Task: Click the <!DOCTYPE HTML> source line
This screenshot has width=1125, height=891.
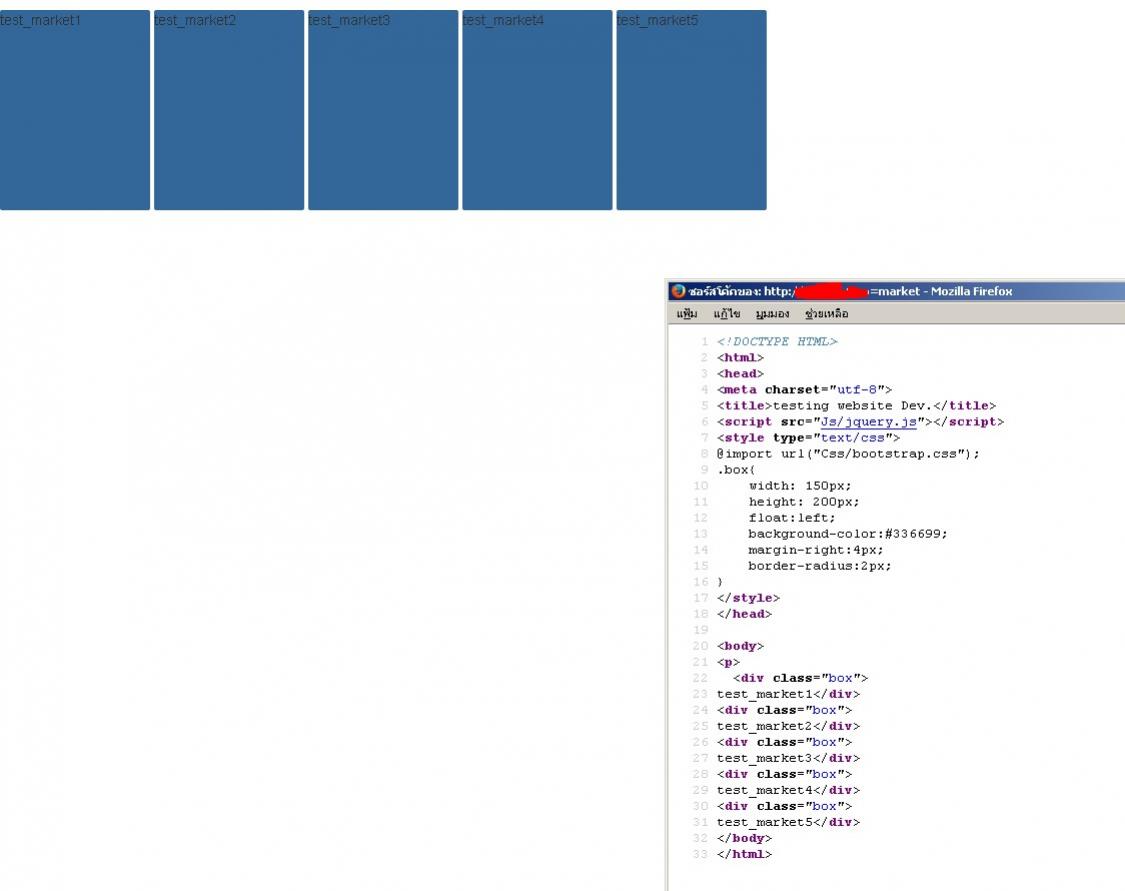Action: click(777, 341)
